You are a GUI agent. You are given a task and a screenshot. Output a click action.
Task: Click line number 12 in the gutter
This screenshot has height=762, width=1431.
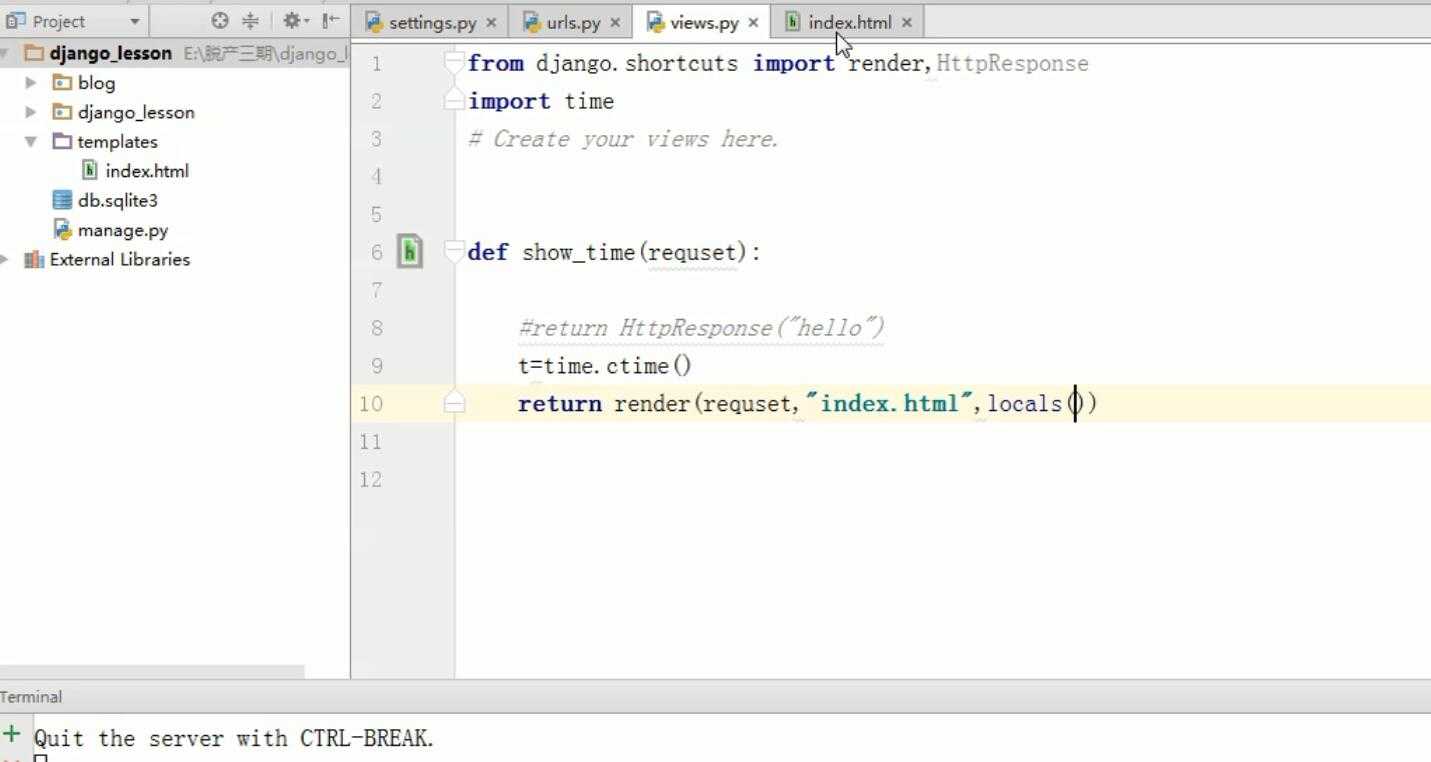click(x=371, y=480)
